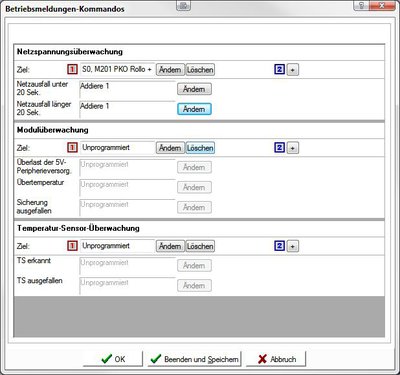Add target with plus button in Netzspannungsüberwachung

click(x=292, y=70)
